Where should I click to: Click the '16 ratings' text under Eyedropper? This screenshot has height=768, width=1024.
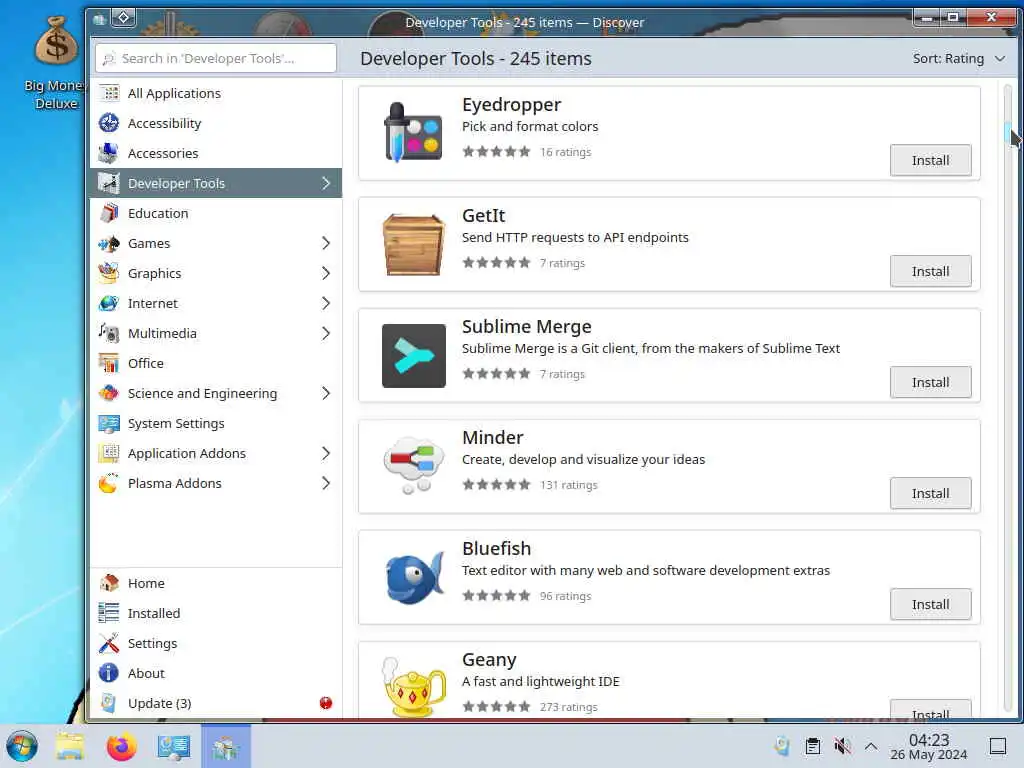pyautogui.click(x=565, y=152)
